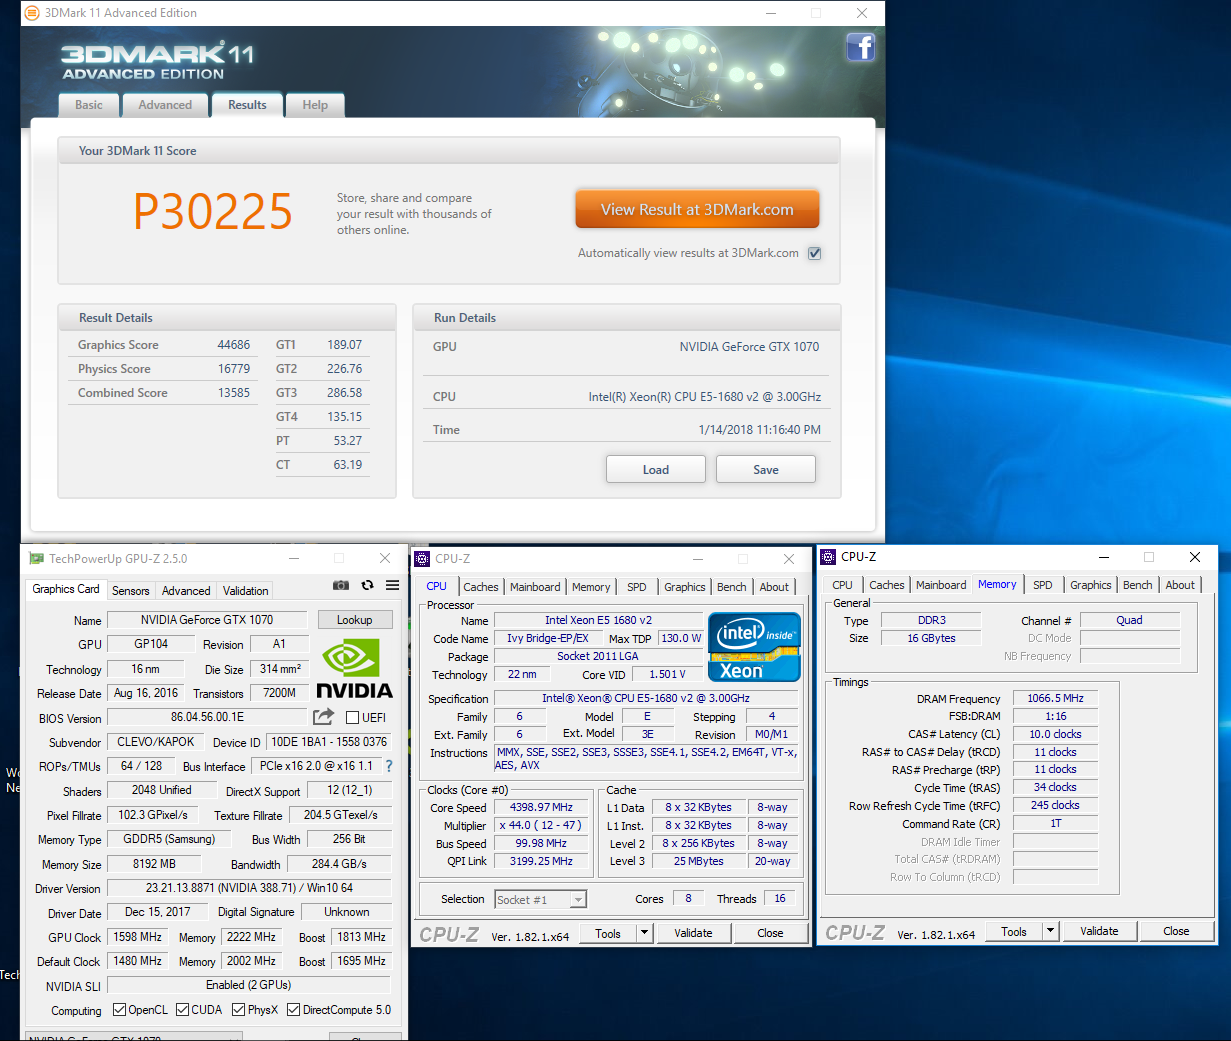The width and height of the screenshot is (1231, 1041).
Task: Click Tools button in Memory CPU-Z window
Action: 1014,931
